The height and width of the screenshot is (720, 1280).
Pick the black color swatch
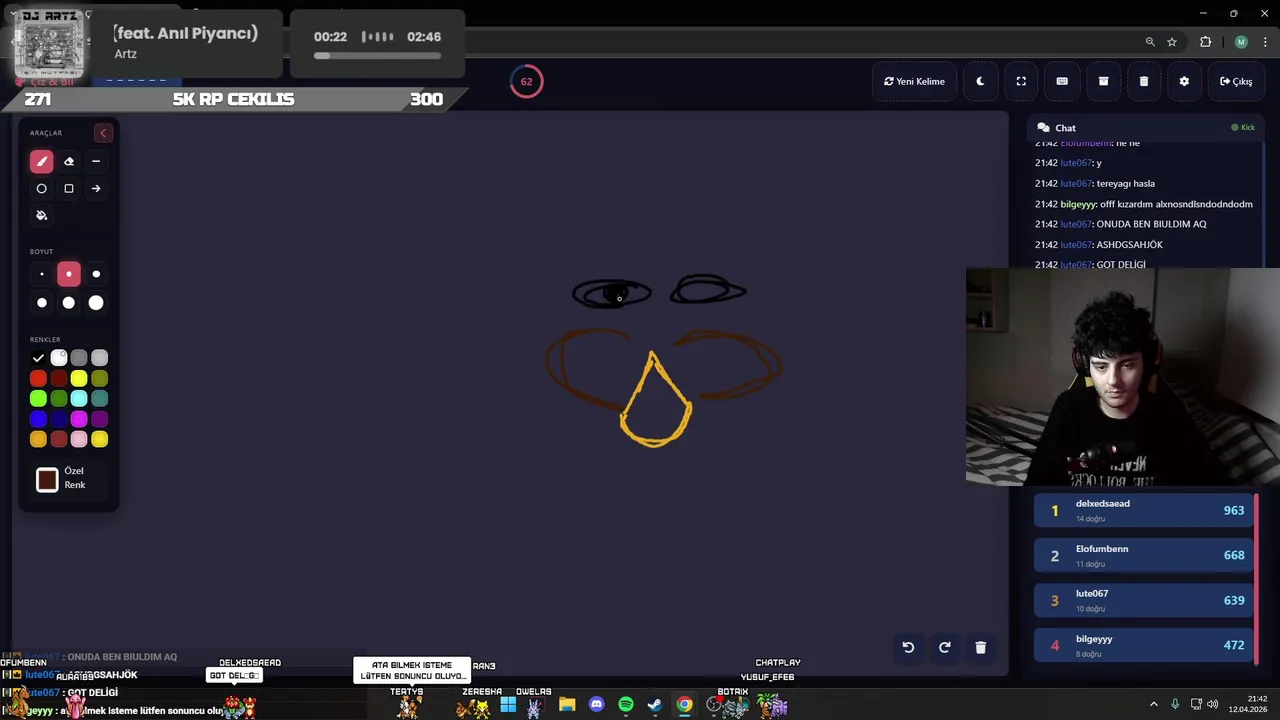click(x=38, y=358)
